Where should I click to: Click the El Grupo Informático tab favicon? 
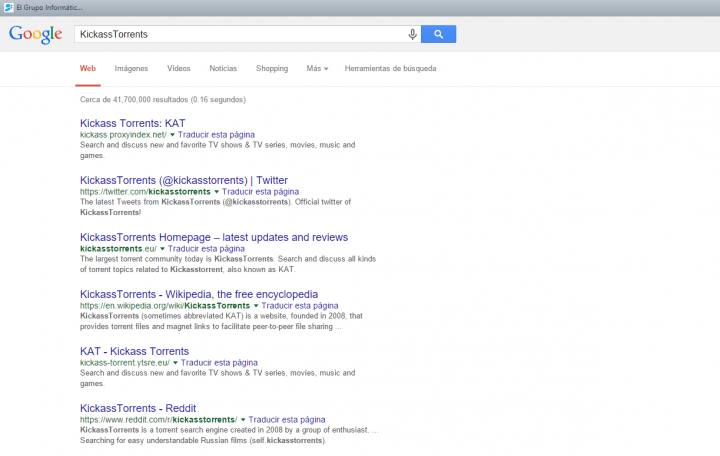click(8, 7)
